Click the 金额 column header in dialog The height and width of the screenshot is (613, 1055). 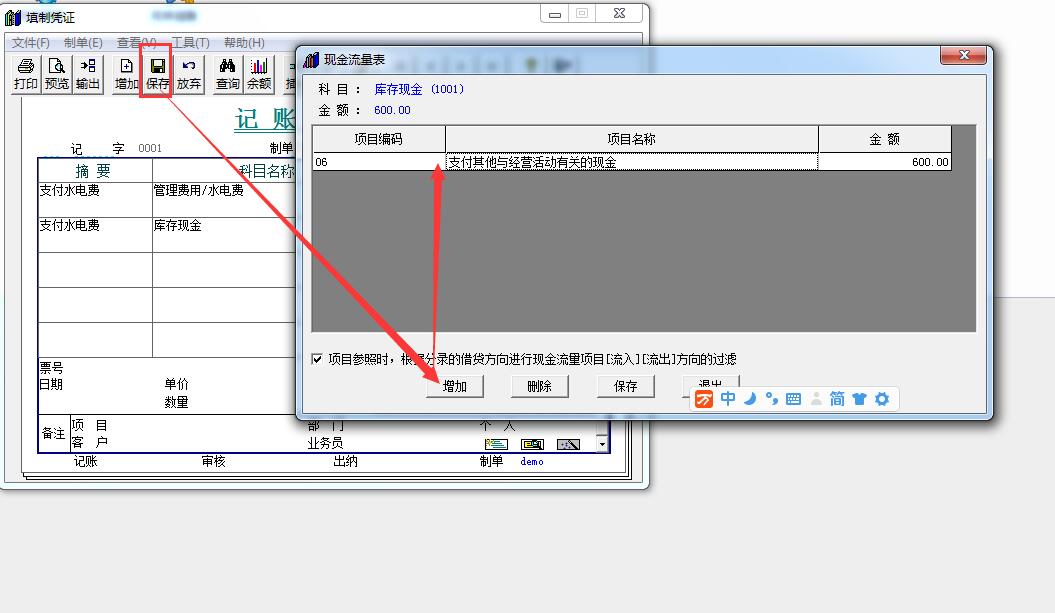885,139
